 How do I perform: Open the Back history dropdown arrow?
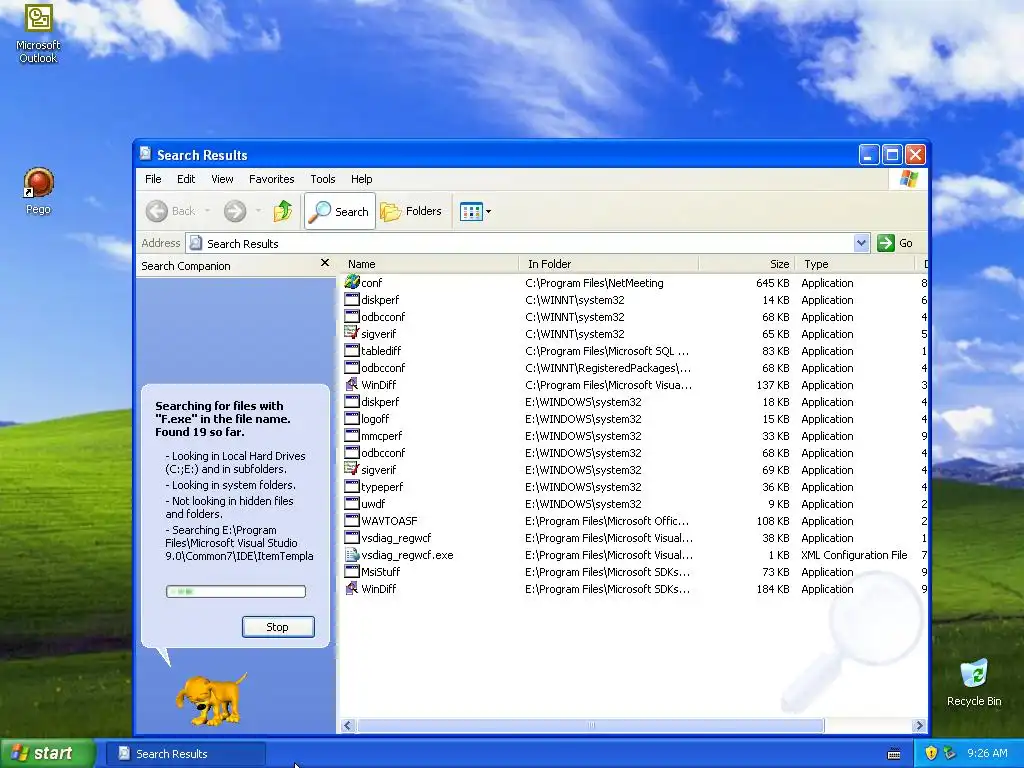click(208, 211)
